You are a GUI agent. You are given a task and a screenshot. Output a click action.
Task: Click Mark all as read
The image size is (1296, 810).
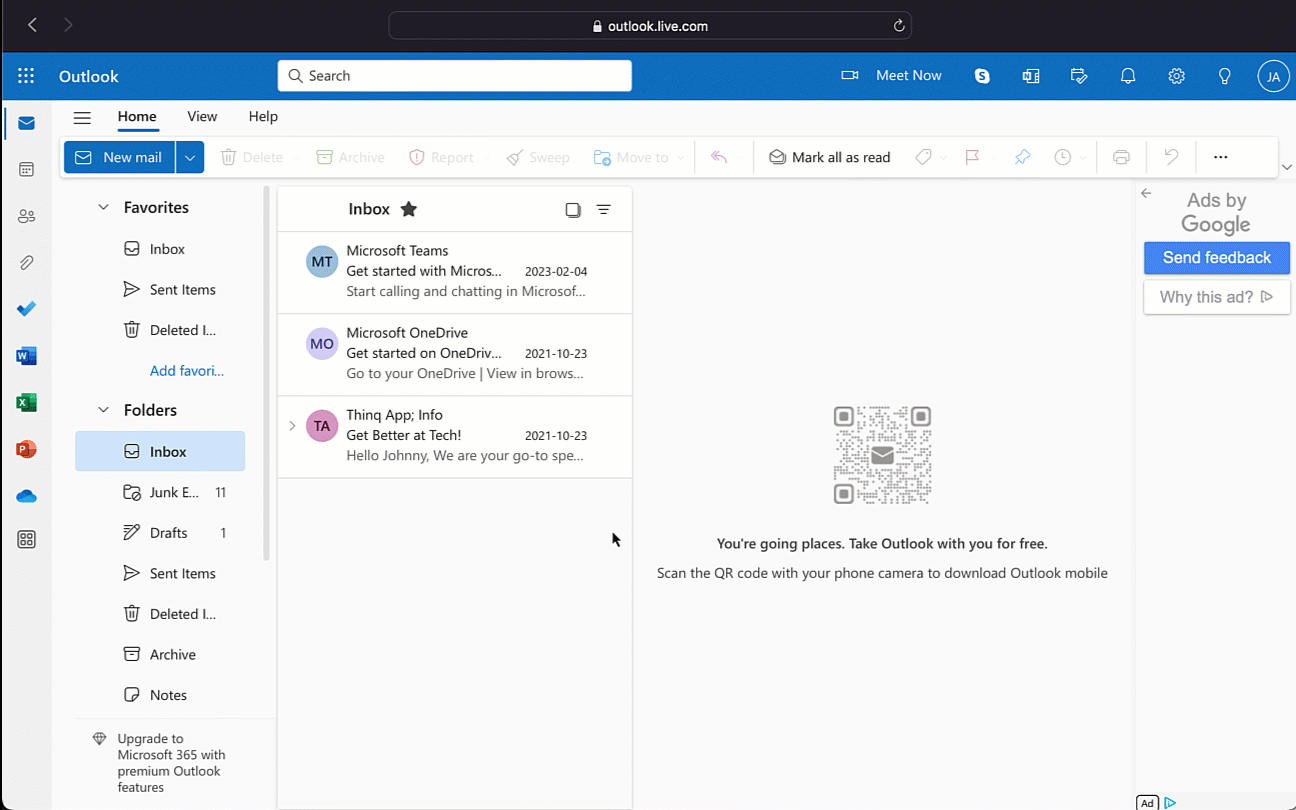[x=829, y=157]
